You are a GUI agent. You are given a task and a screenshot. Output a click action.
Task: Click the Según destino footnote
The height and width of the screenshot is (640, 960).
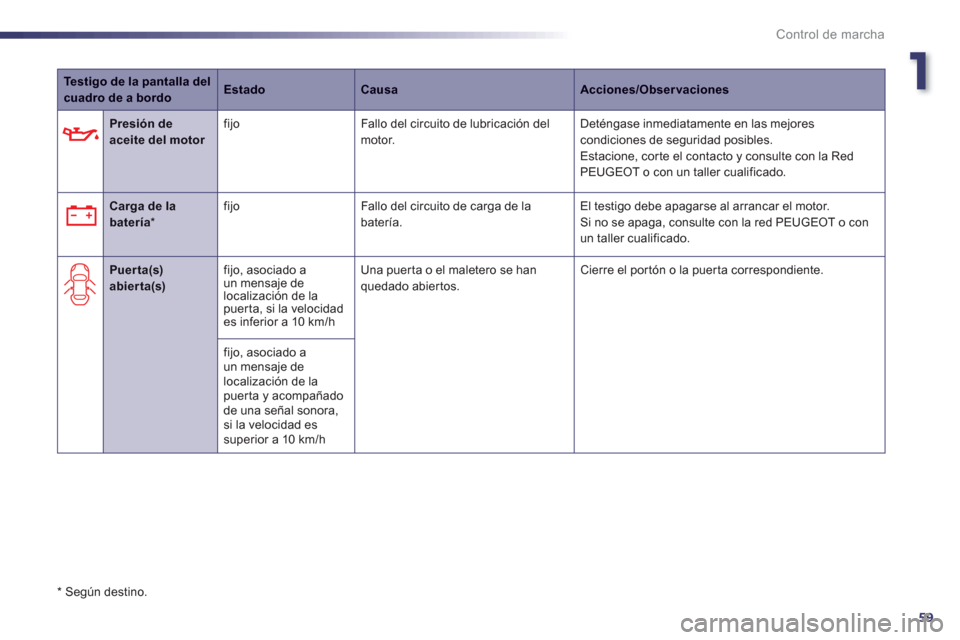point(102,592)
